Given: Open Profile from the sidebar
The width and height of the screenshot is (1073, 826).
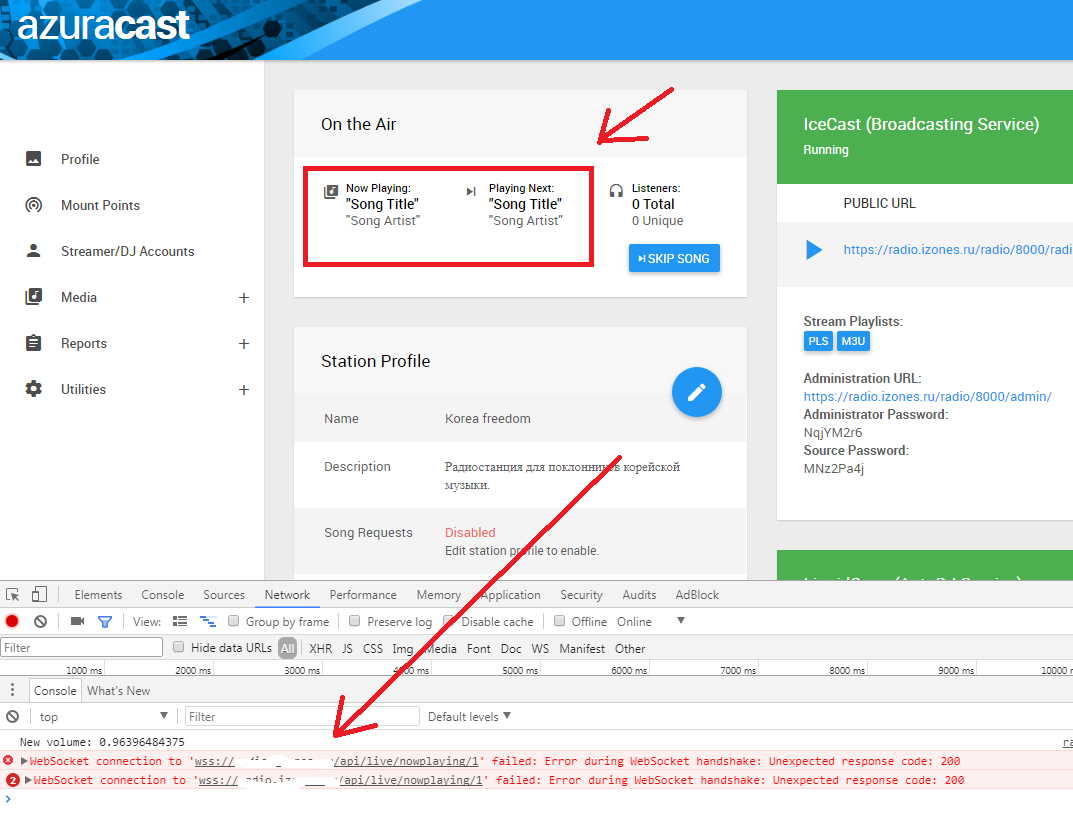Looking at the screenshot, I should click(x=80, y=159).
